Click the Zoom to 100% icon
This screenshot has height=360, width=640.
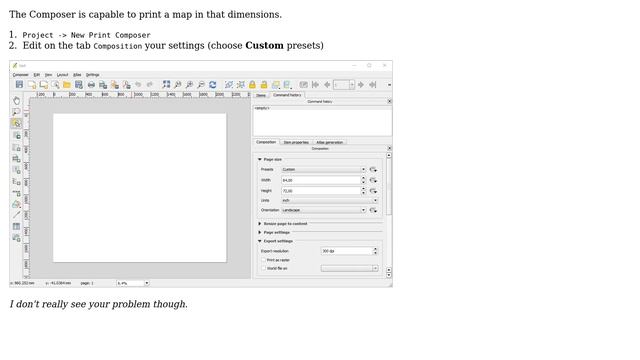click(x=178, y=84)
